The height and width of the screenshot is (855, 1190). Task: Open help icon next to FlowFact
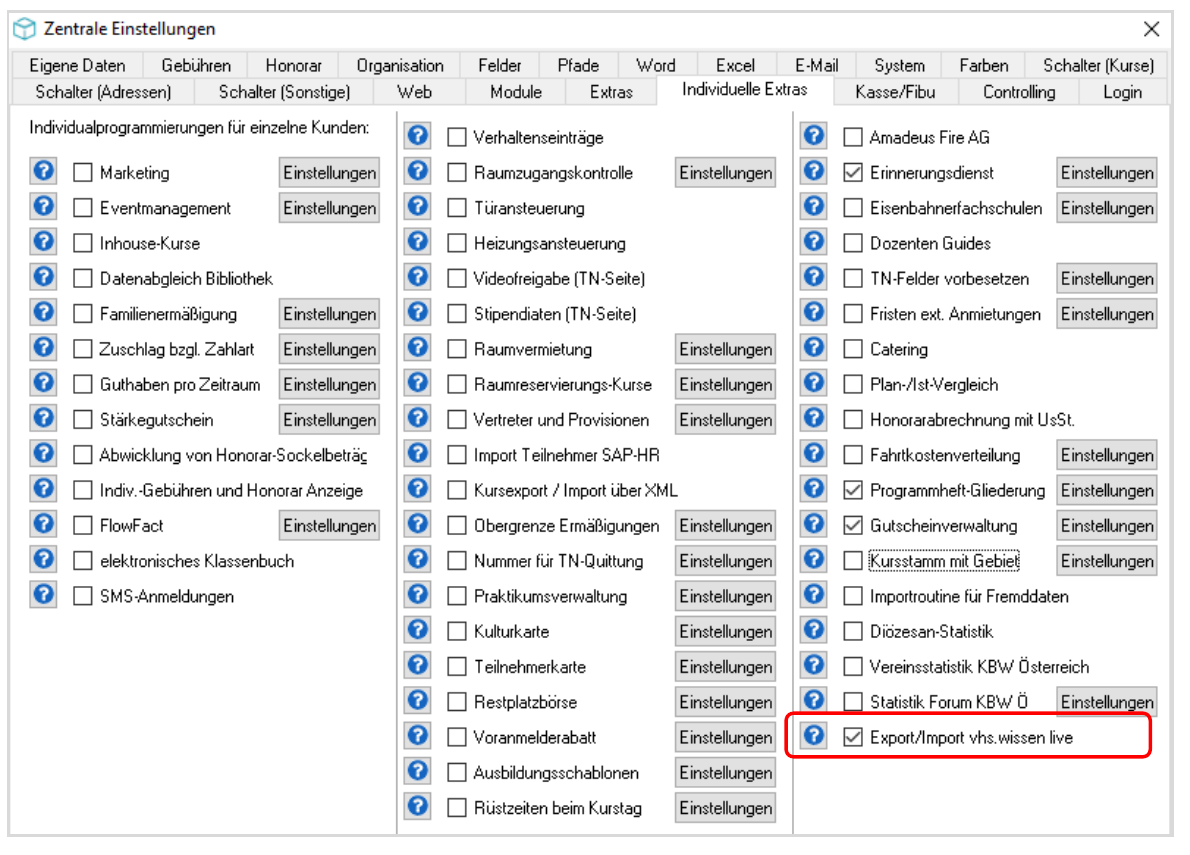coord(44,524)
